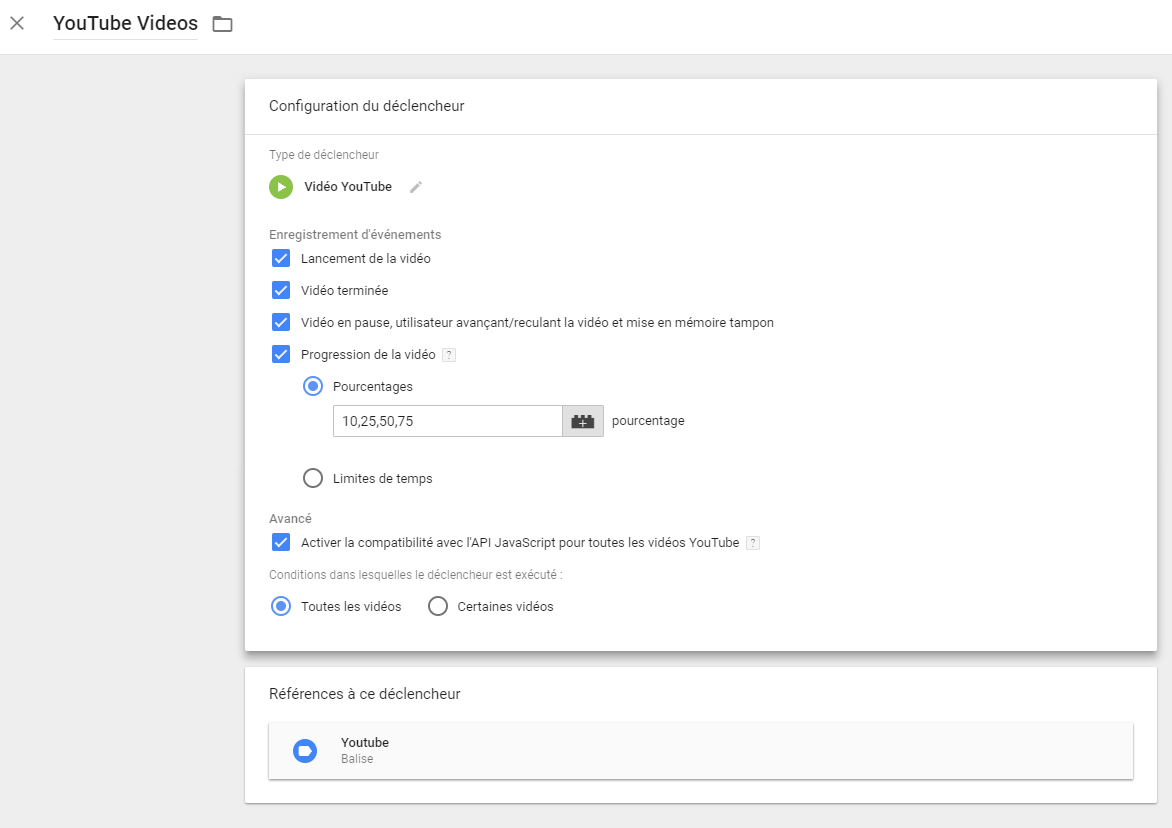Click the percentages input field
Viewport: 1172px width, 828px height.
(x=447, y=421)
